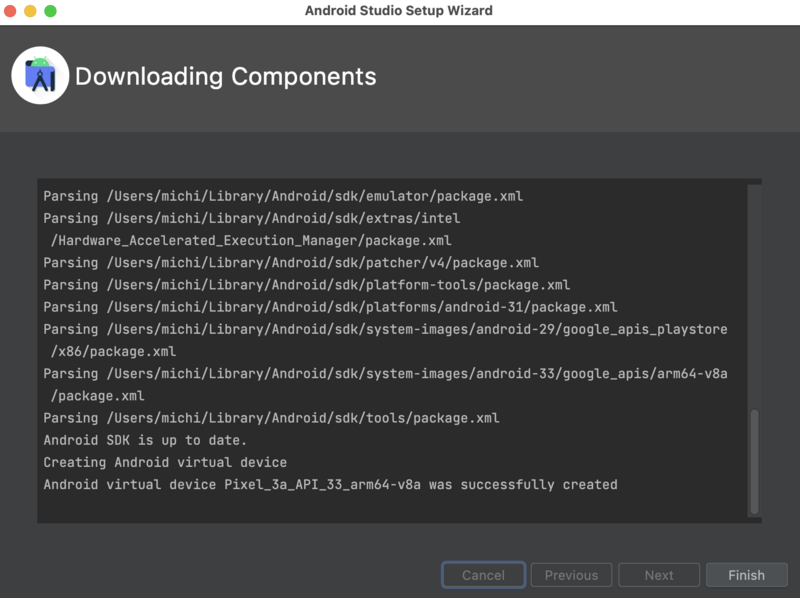Click the 'Downloading Components' heading

[226, 77]
